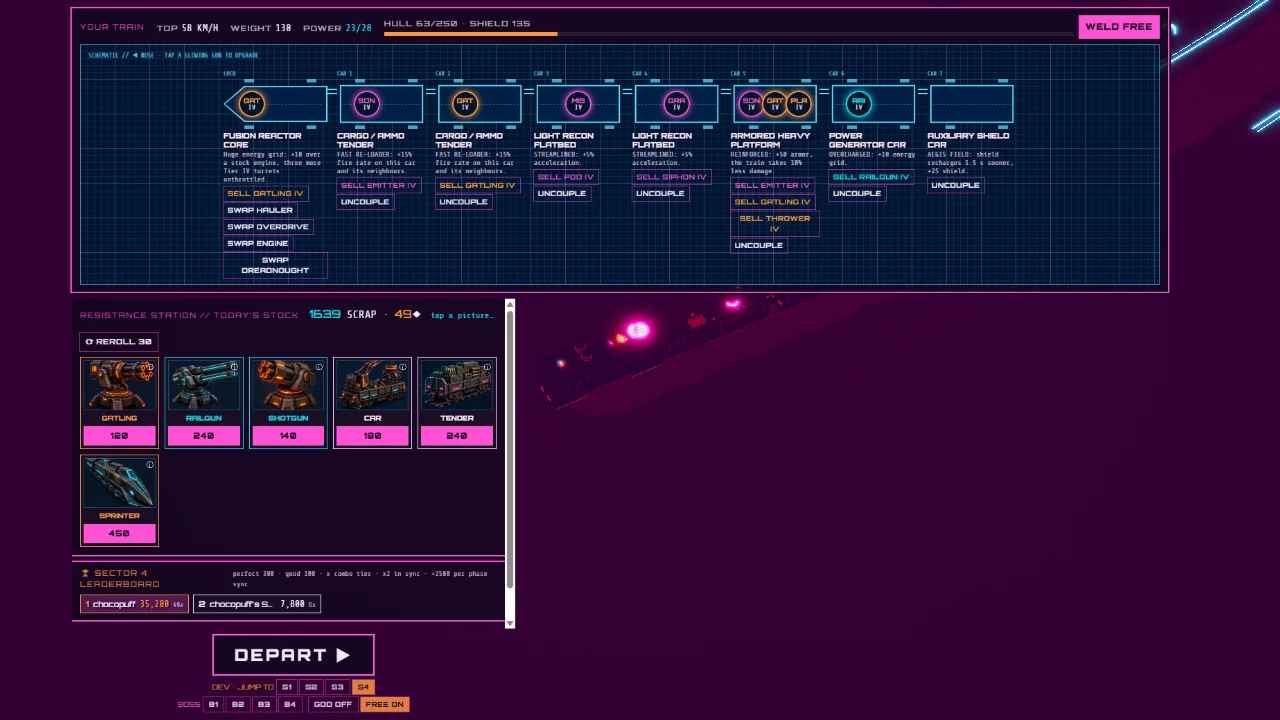This screenshot has height=720, width=1280.
Task: Click the WELD FREE button
Action: coord(1118,27)
